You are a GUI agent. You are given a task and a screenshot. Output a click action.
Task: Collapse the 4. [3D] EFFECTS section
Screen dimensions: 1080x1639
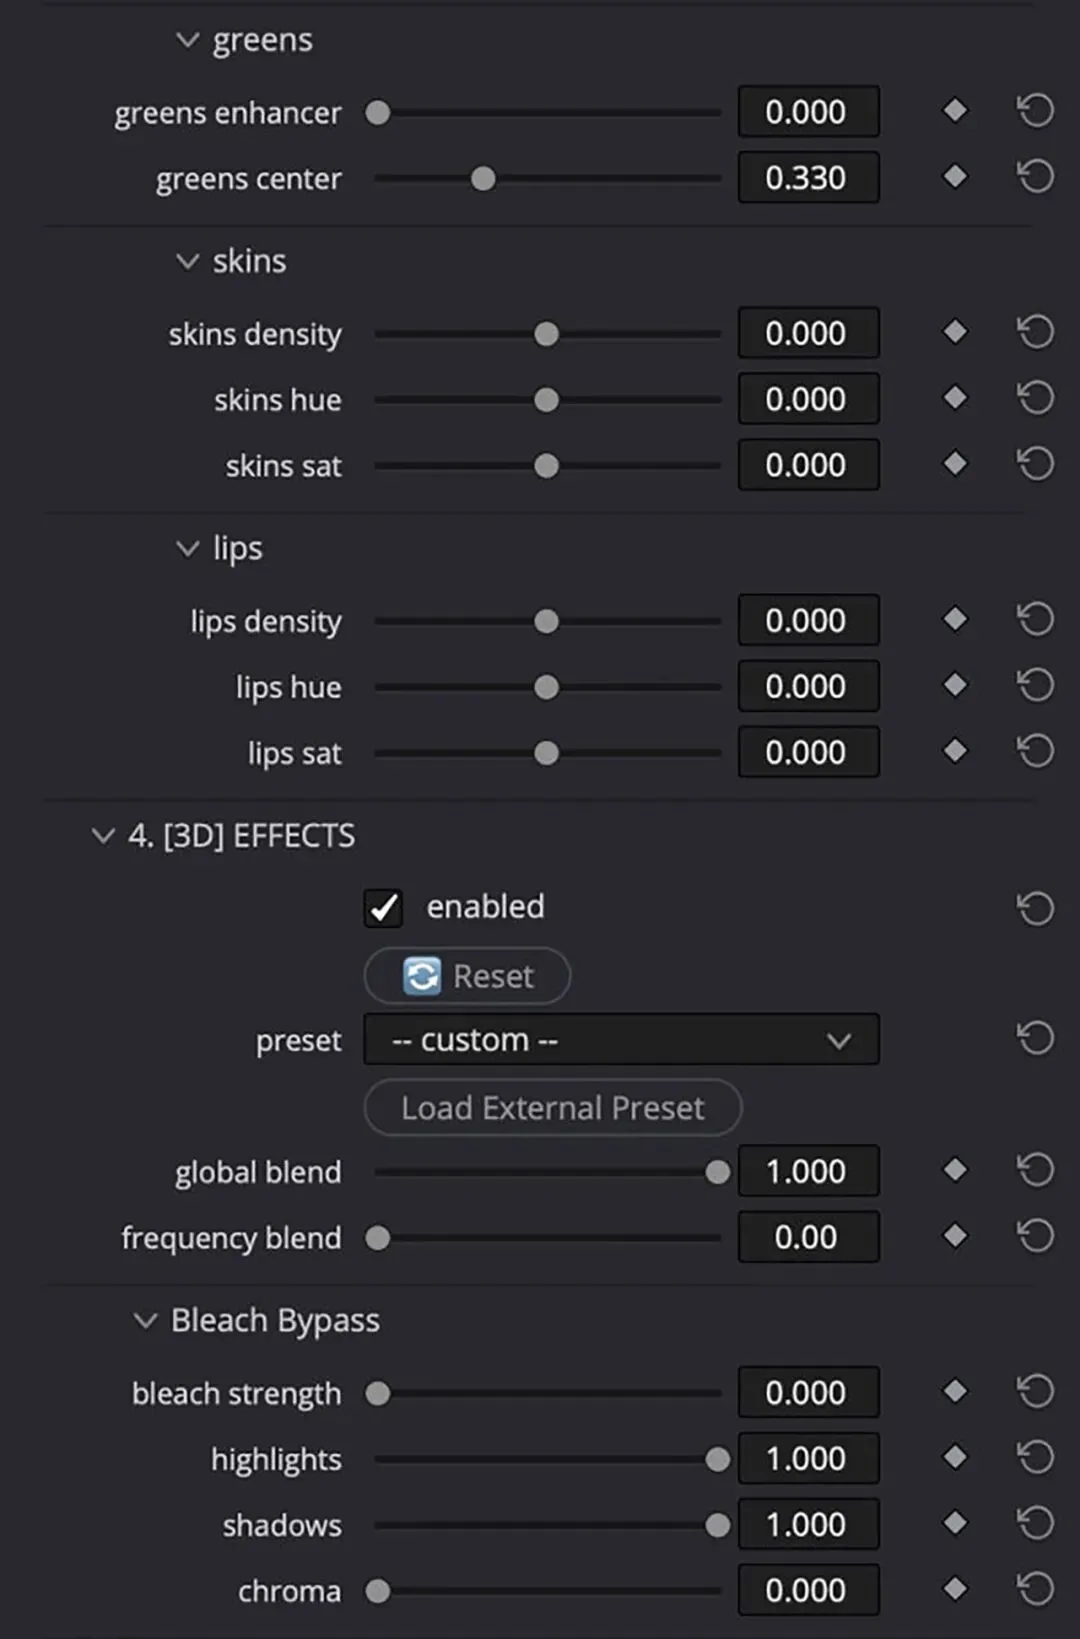point(102,835)
